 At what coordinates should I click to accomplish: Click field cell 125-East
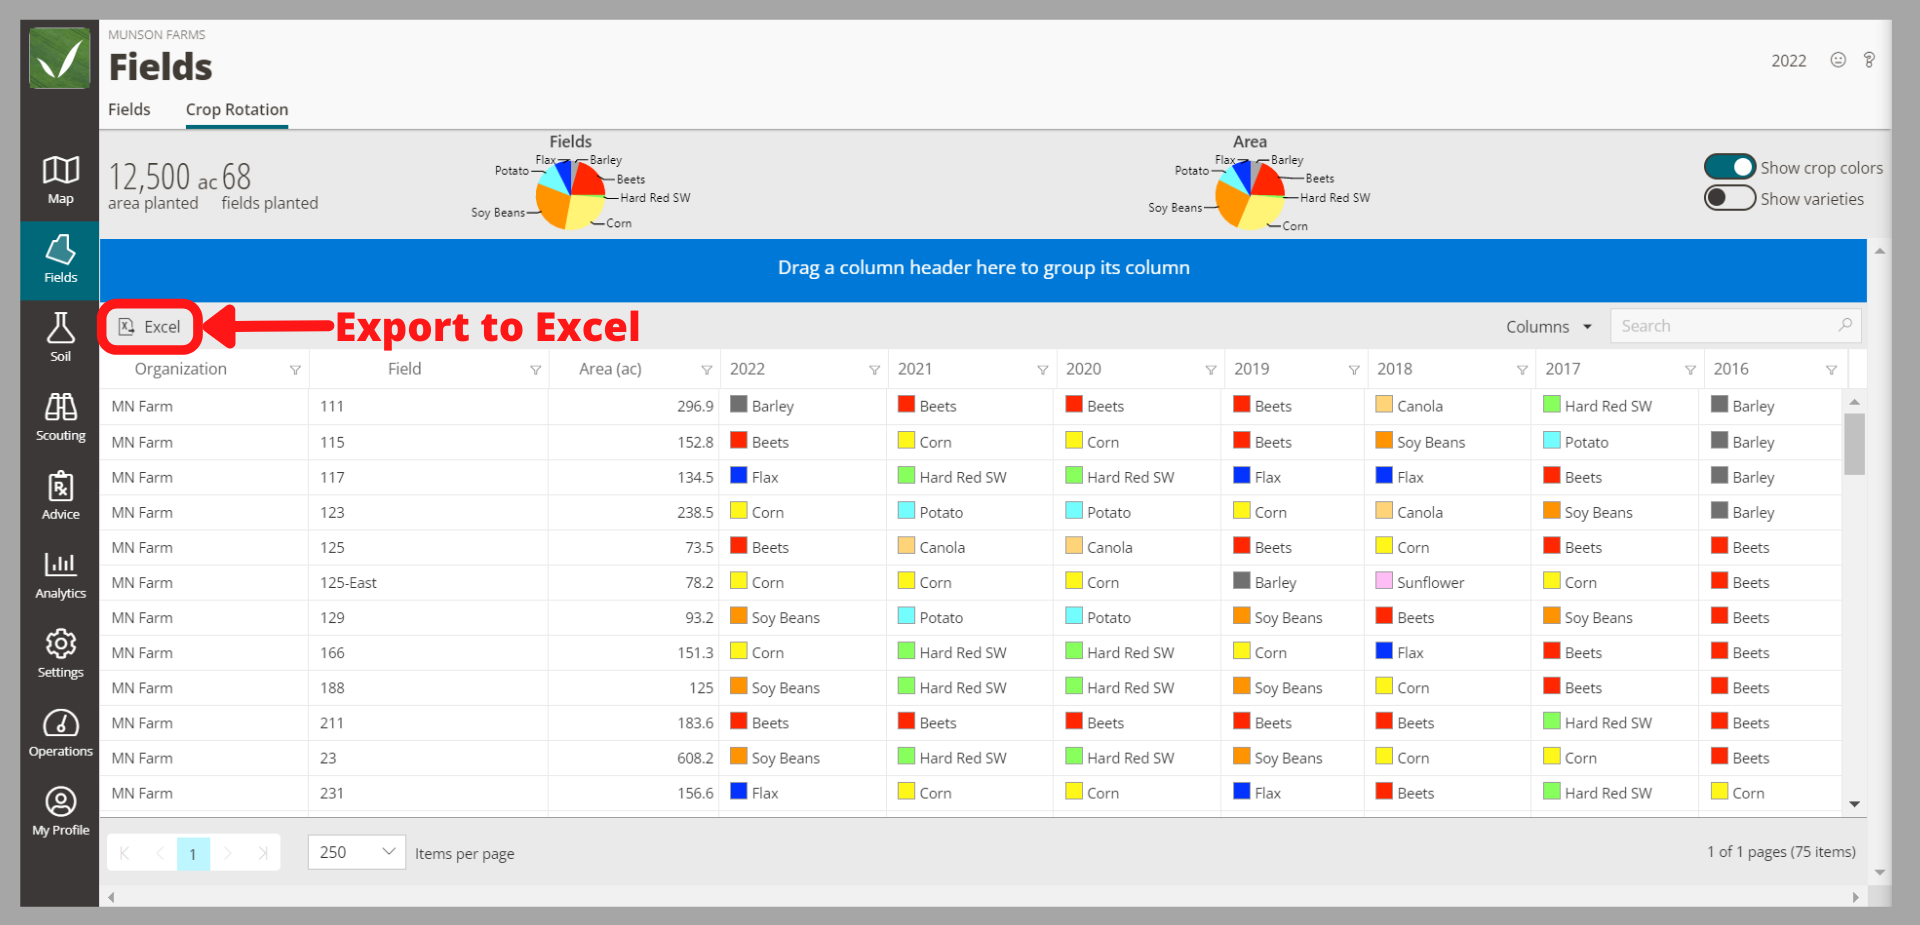(348, 583)
